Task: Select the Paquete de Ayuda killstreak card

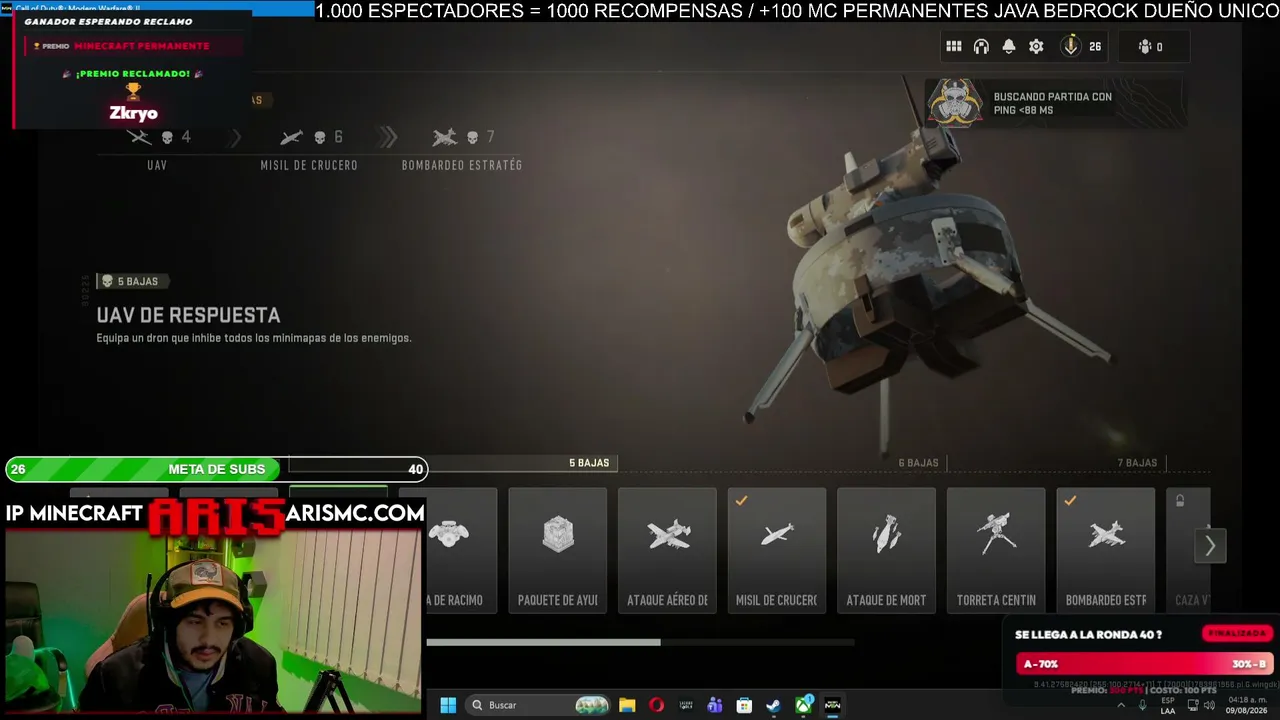Action: point(558,550)
